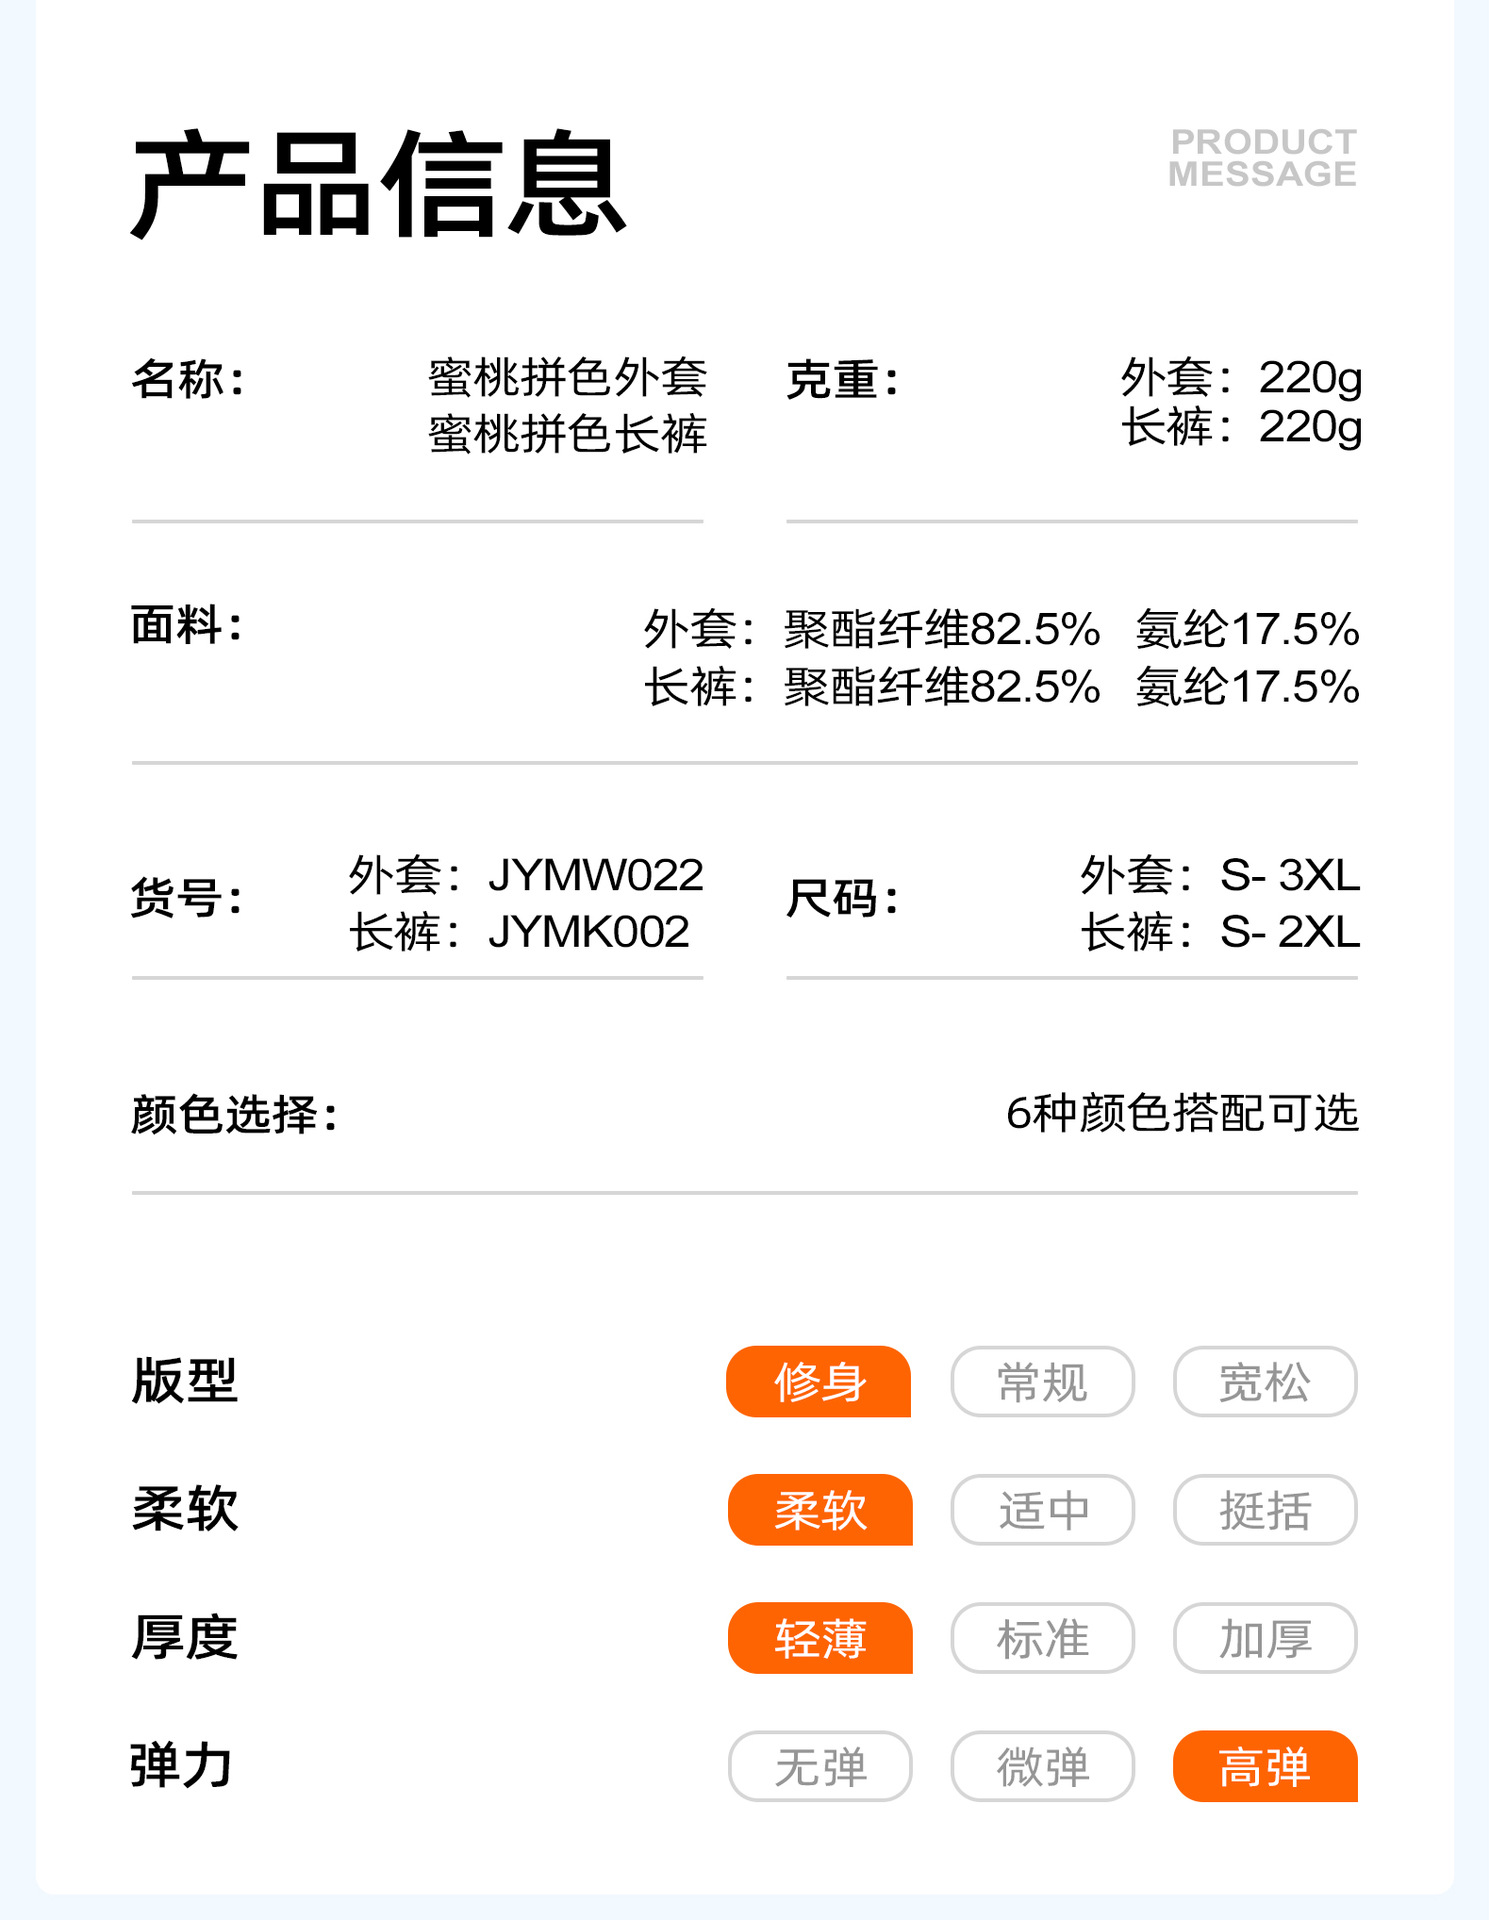Select the orange 柔软 softness pill
This screenshot has width=1489, height=1920.
(820, 1510)
